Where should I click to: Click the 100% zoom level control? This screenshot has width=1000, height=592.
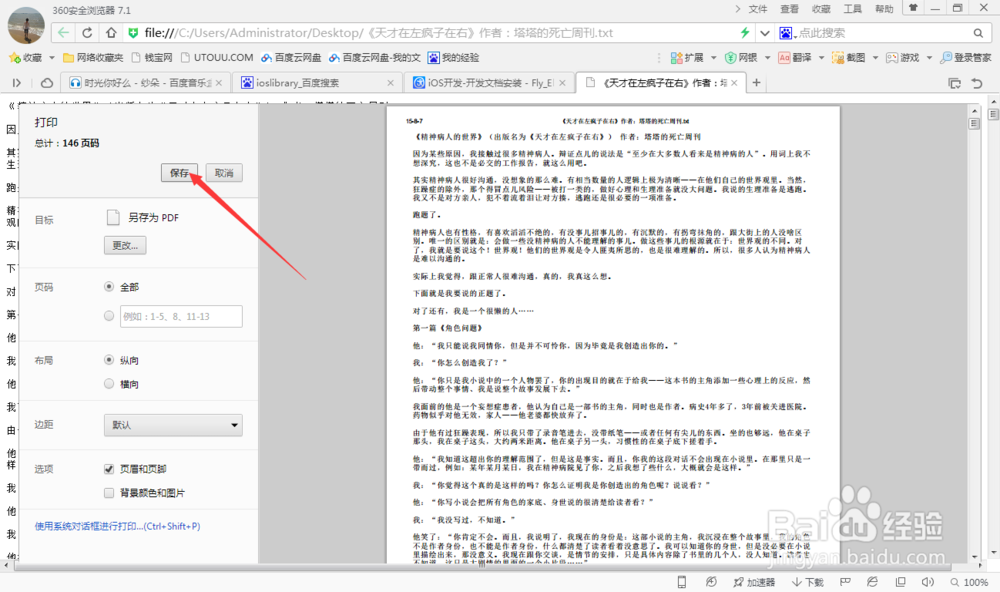click(969, 582)
